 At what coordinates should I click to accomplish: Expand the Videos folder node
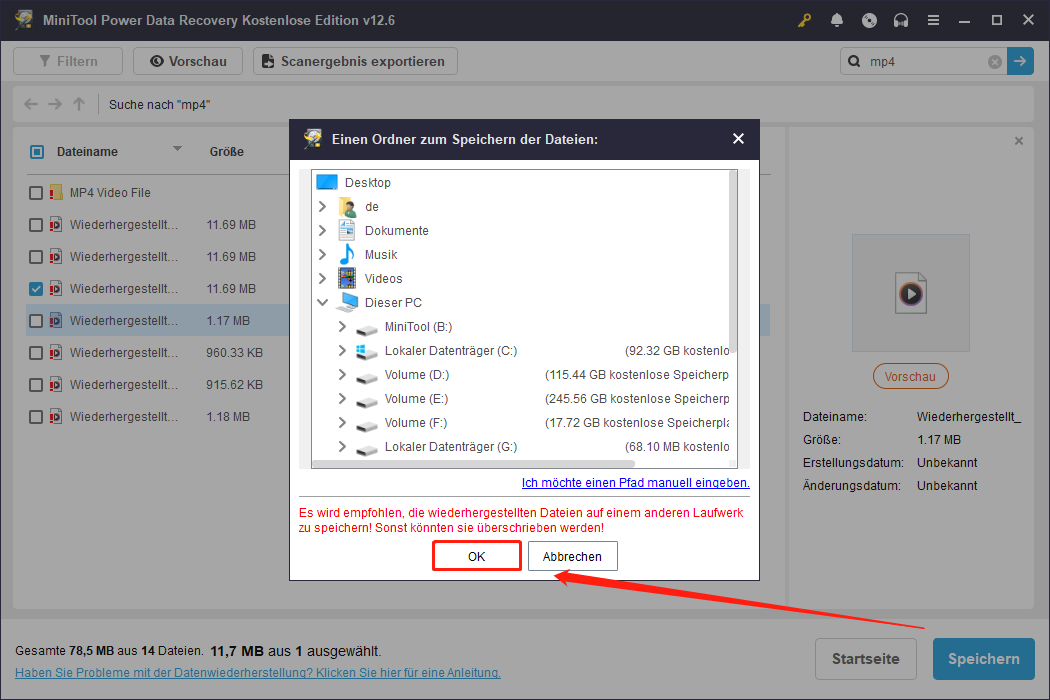322,278
